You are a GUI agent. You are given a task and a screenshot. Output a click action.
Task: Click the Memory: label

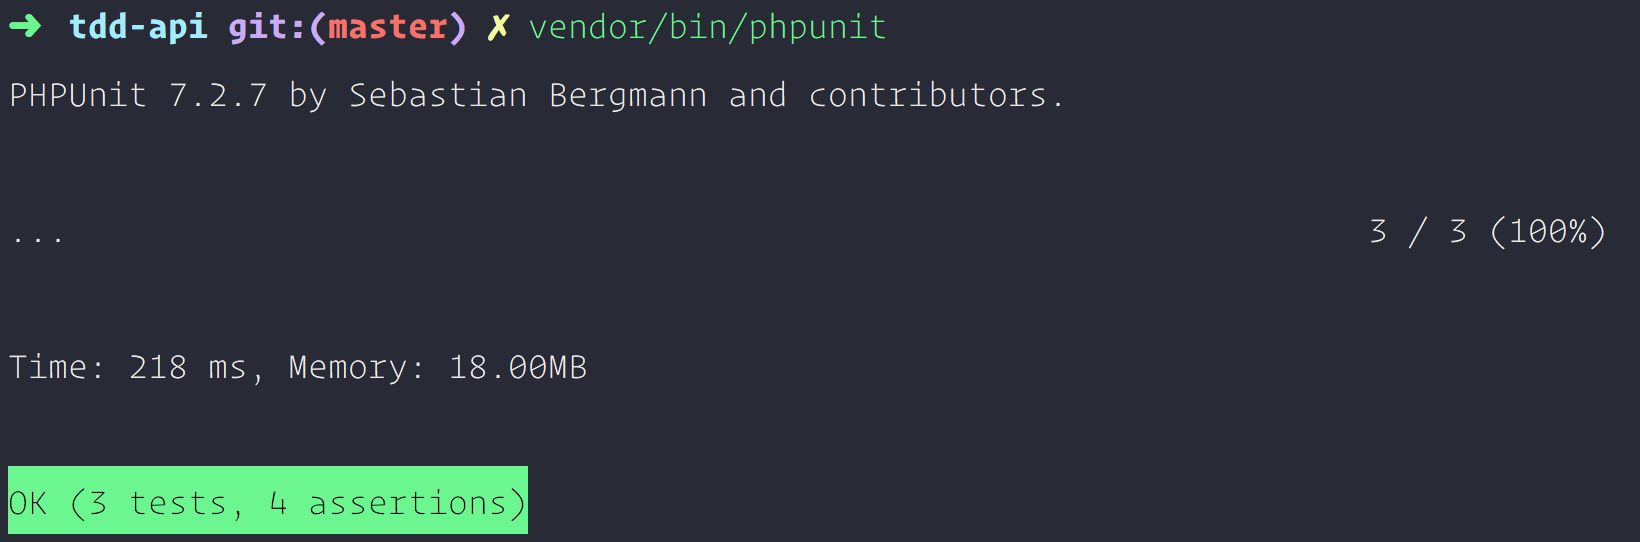coord(357,368)
